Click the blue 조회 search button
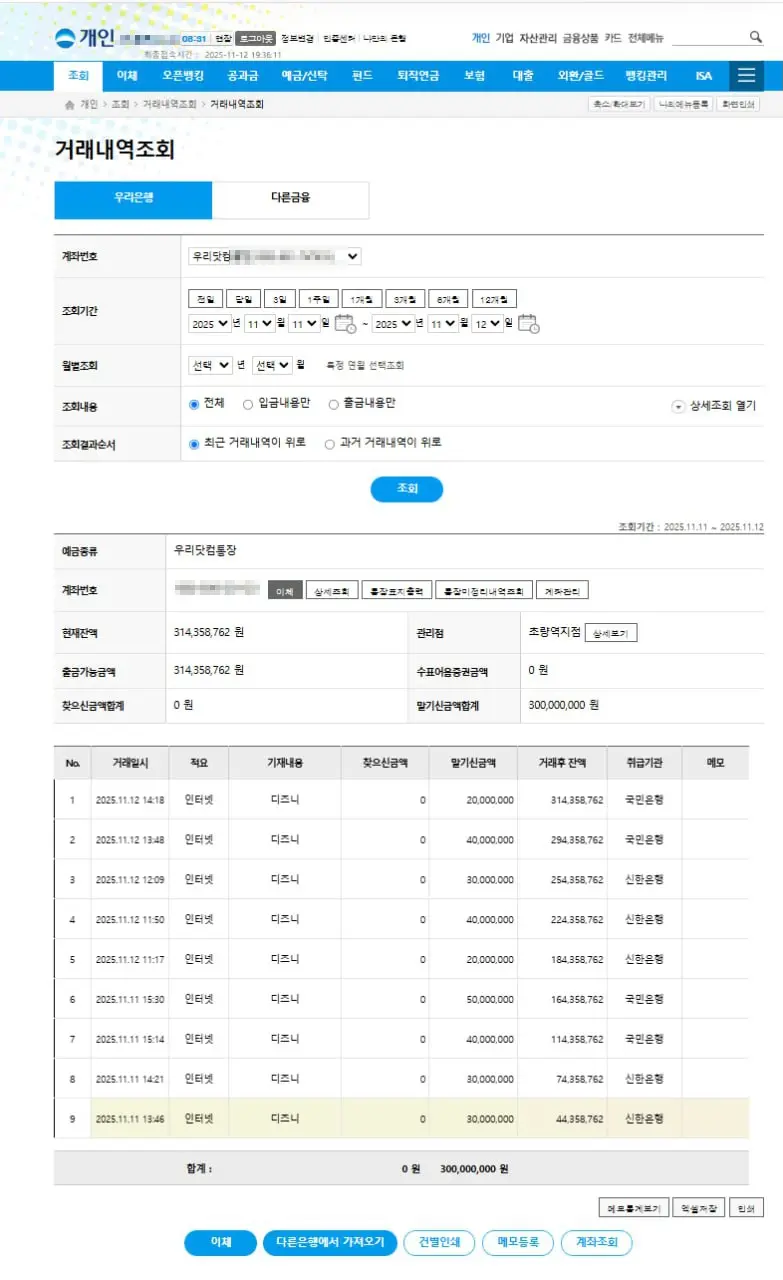Image resolution: width=783 pixels, height=1280 pixels. (x=406, y=489)
